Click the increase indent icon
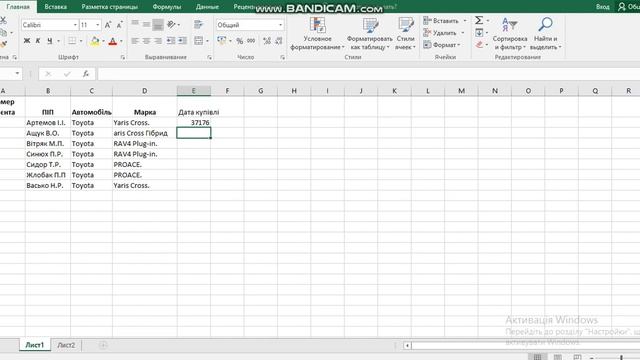The width and height of the screenshot is (640, 360). [x=182, y=41]
